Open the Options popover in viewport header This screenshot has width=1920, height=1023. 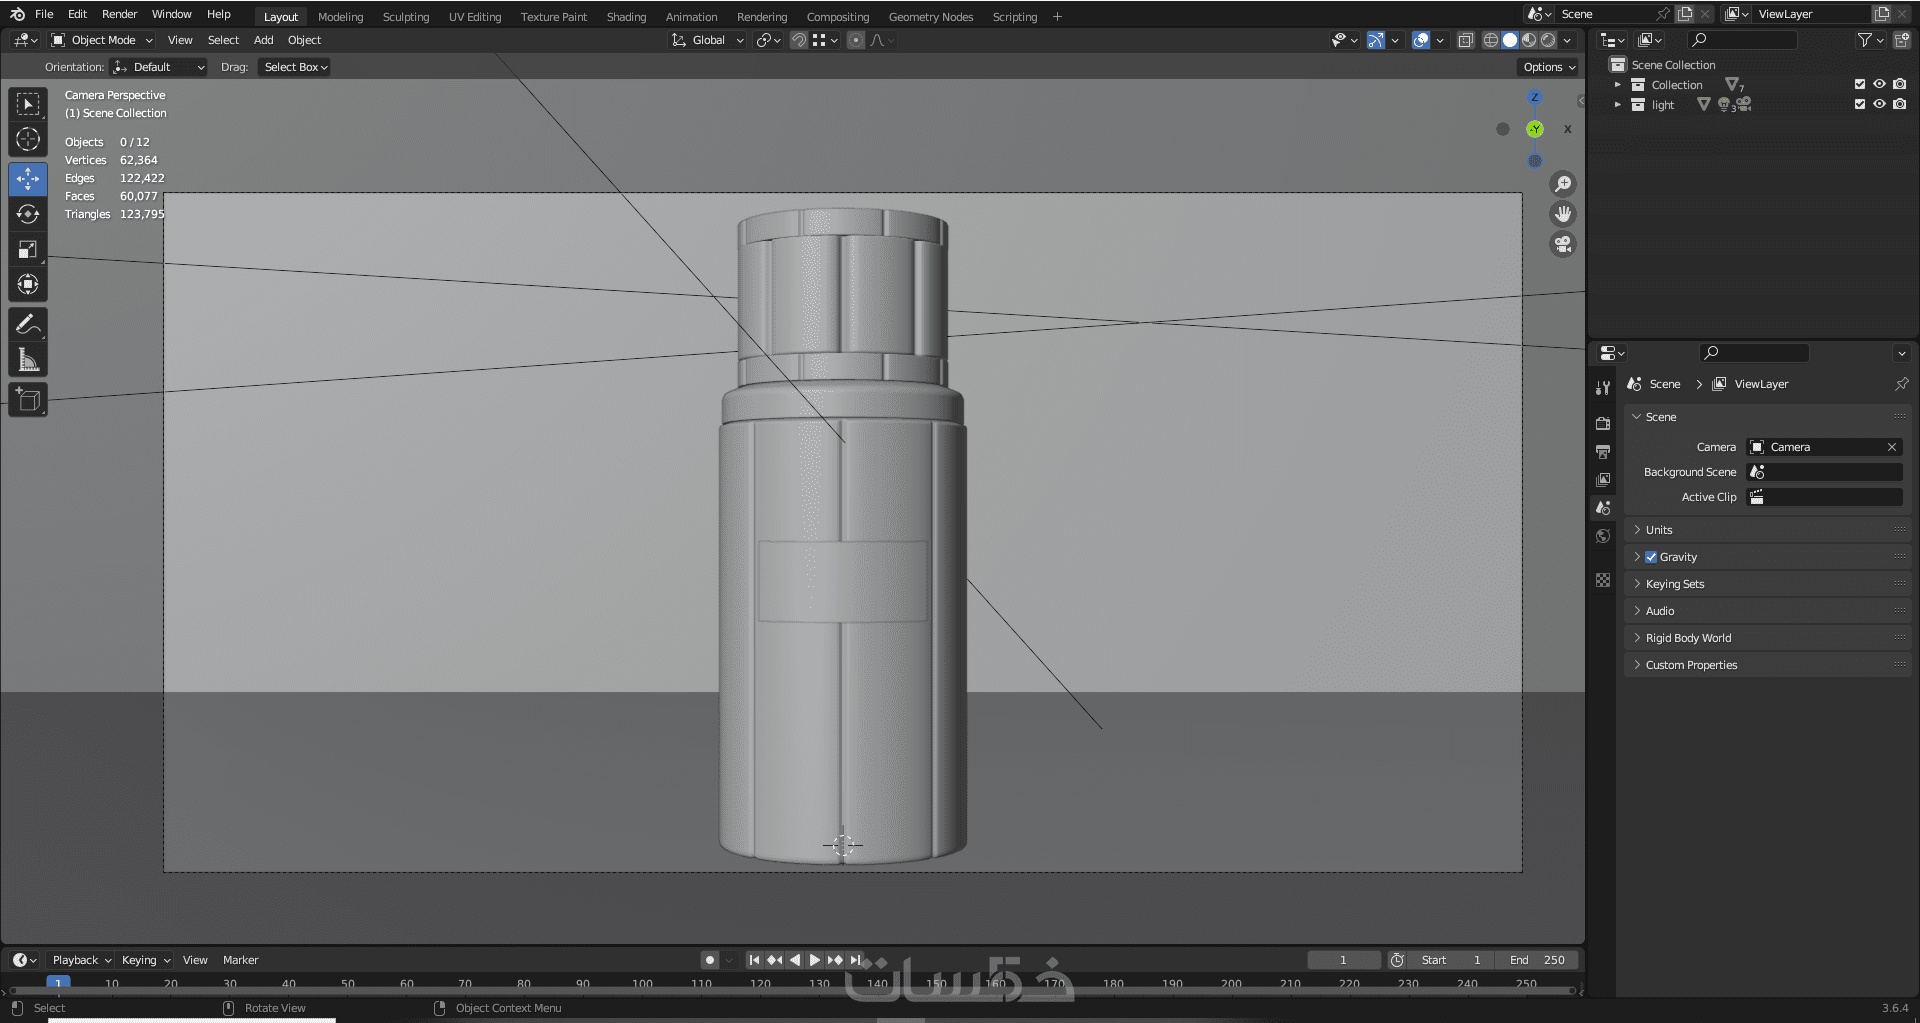(1548, 67)
